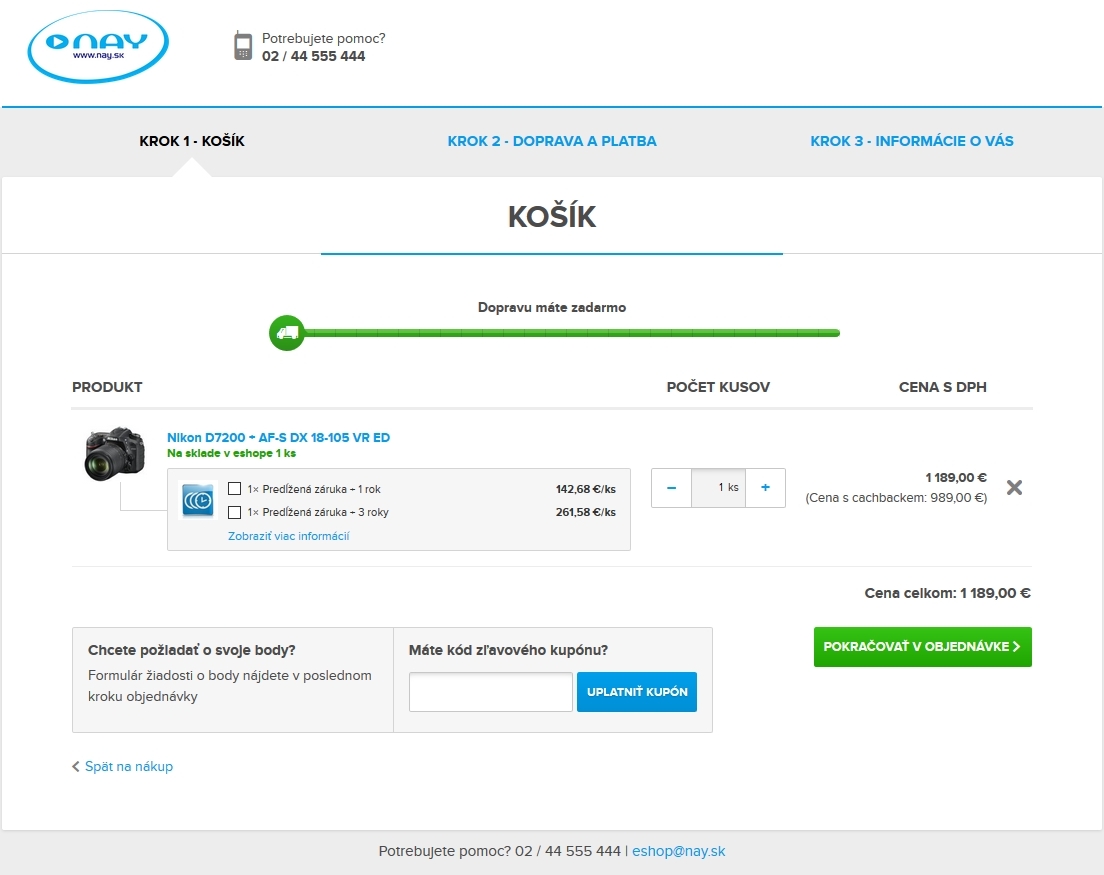
Task: Go to Krok 2 - Doprava a platba
Action: (552, 141)
